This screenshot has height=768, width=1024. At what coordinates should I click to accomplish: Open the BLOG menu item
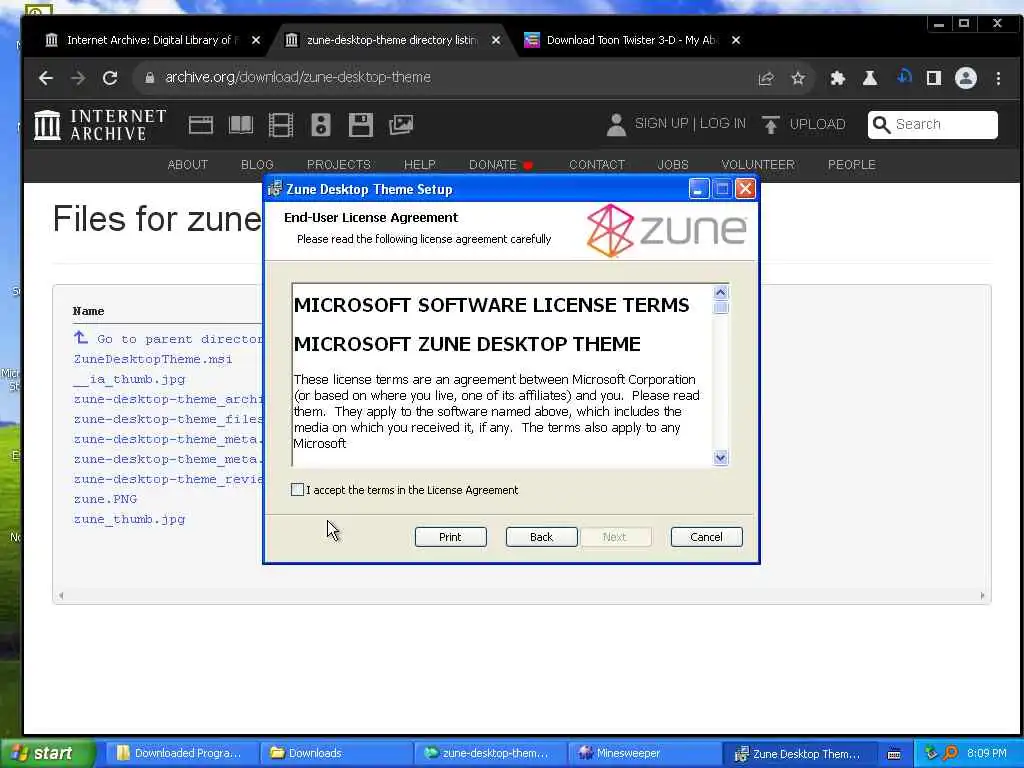[x=257, y=165]
